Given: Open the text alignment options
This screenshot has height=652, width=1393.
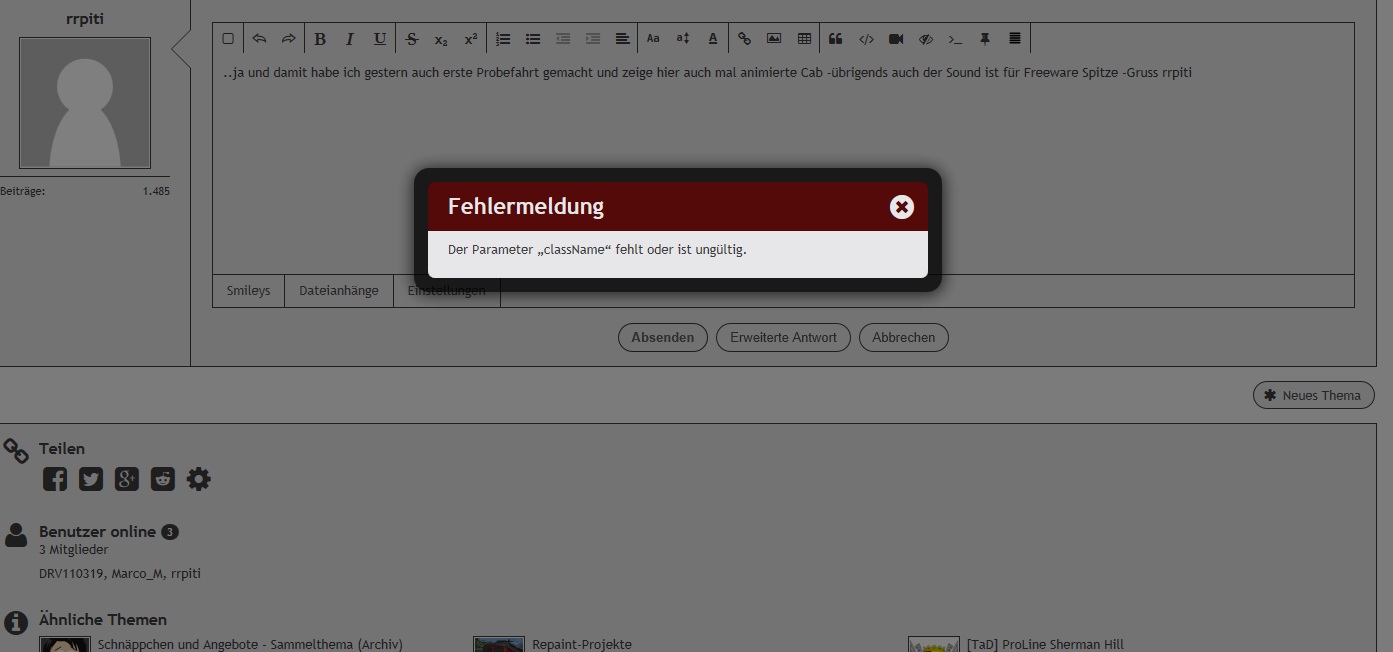Looking at the screenshot, I should pyautogui.click(x=622, y=39).
